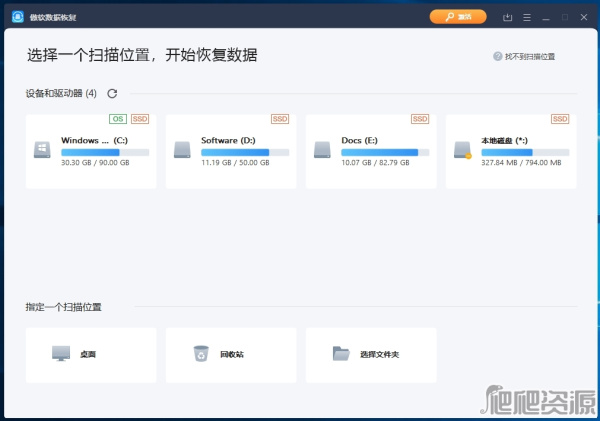Select the Windows (C:) drive card
This screenshot has width=600, height=421.
pyautogui.click(x=91, y=152)
